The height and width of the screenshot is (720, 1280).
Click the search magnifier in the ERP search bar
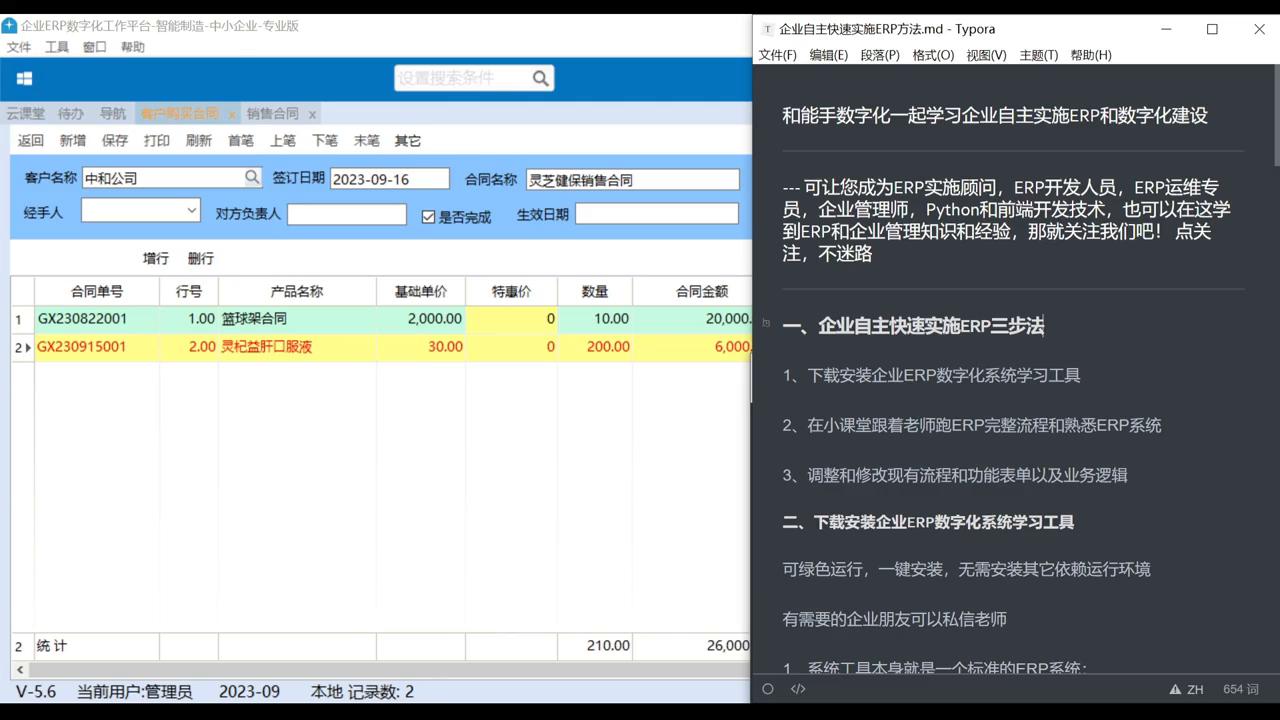pos(539,78)
